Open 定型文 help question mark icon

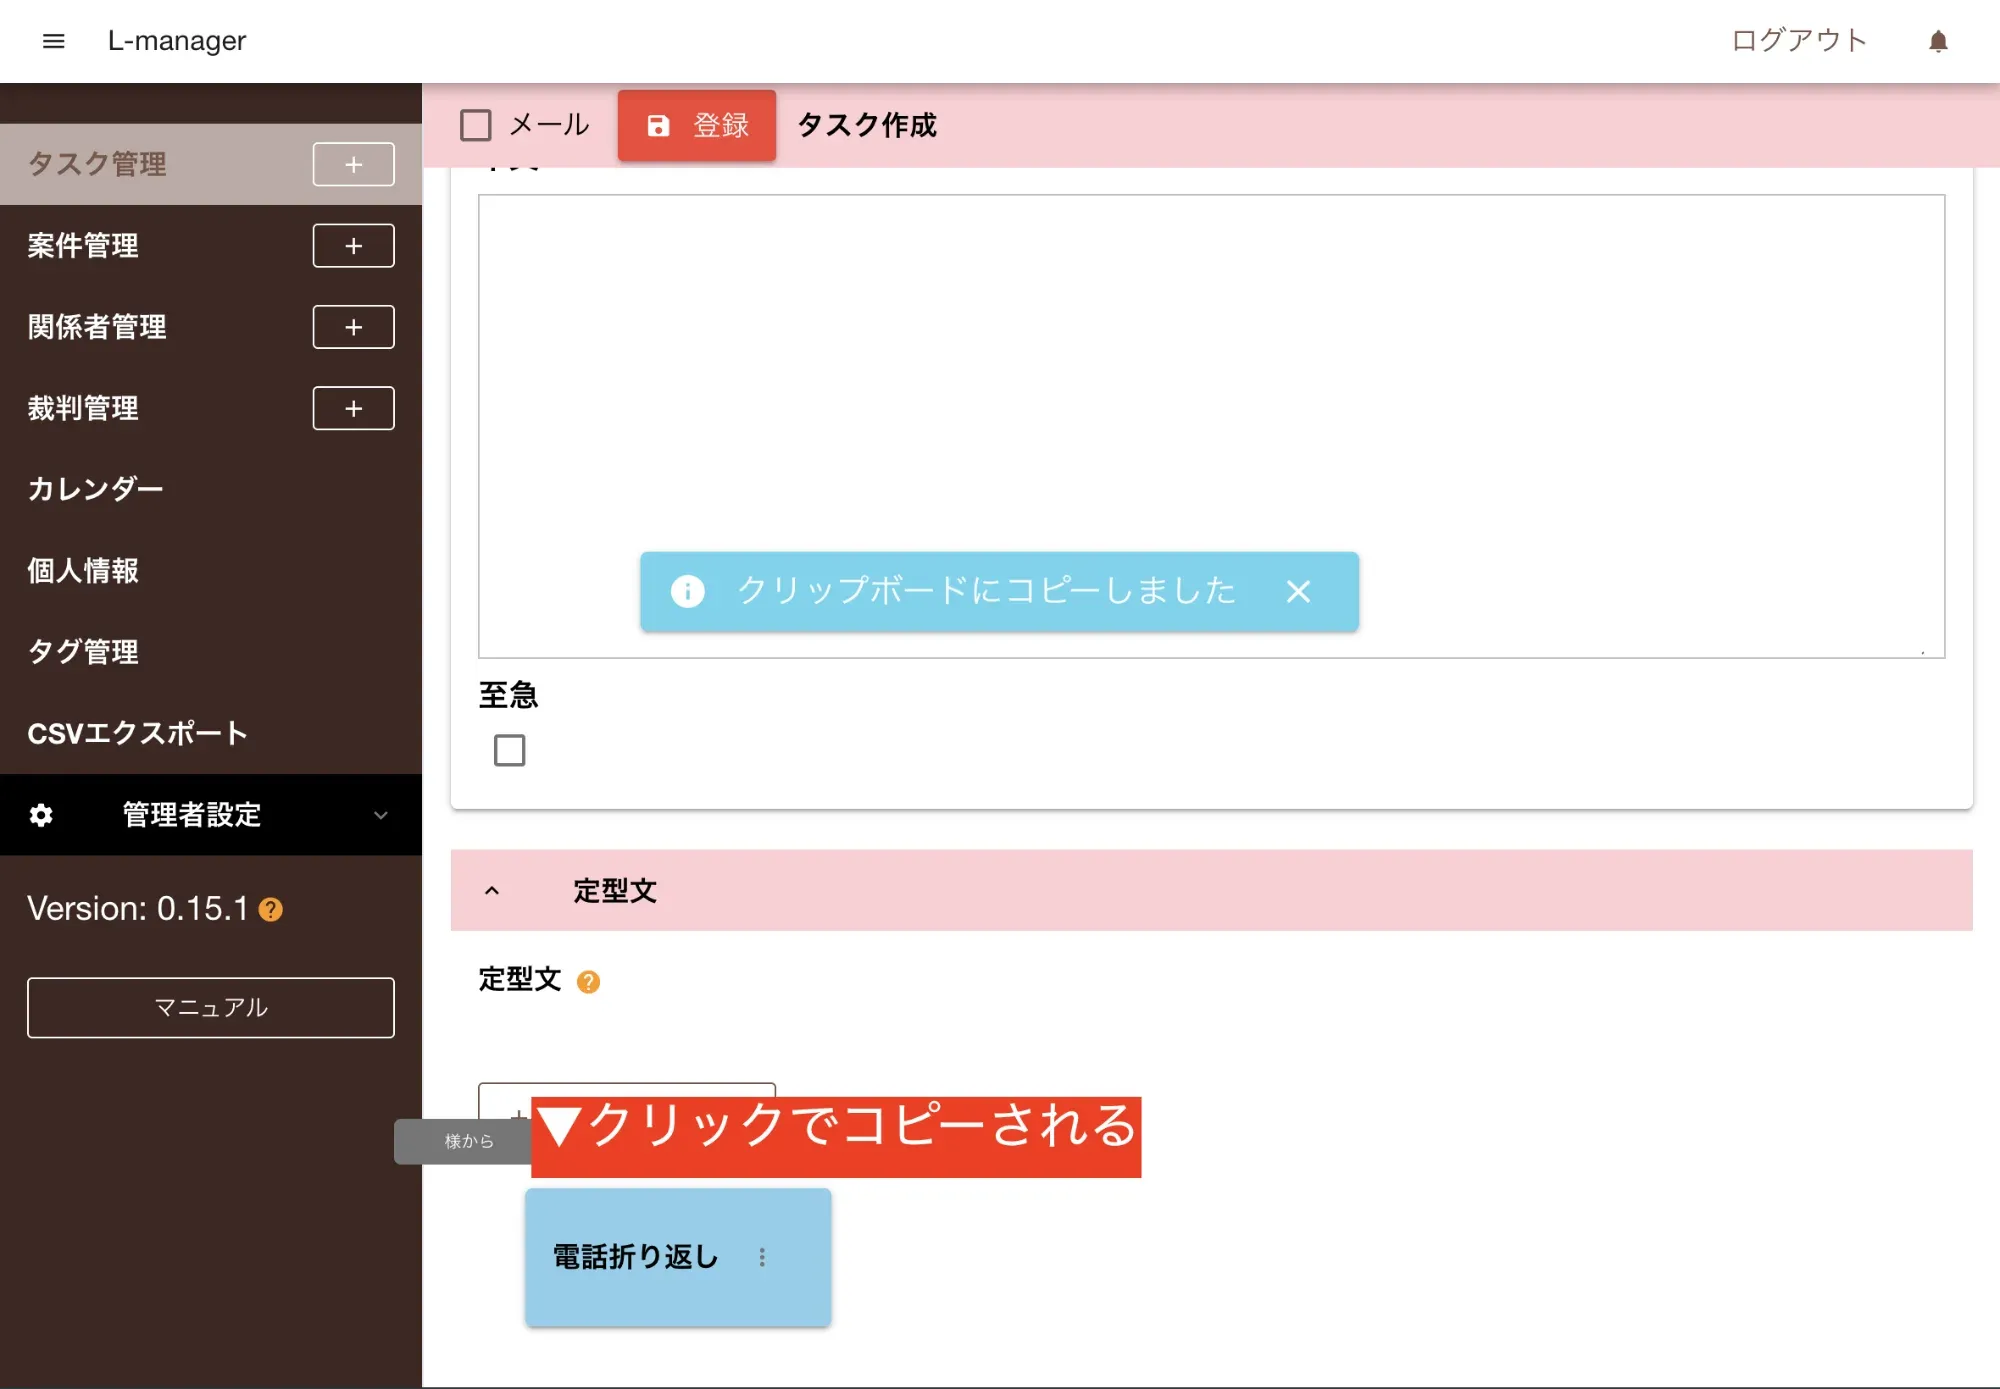[x=588, y=982]
